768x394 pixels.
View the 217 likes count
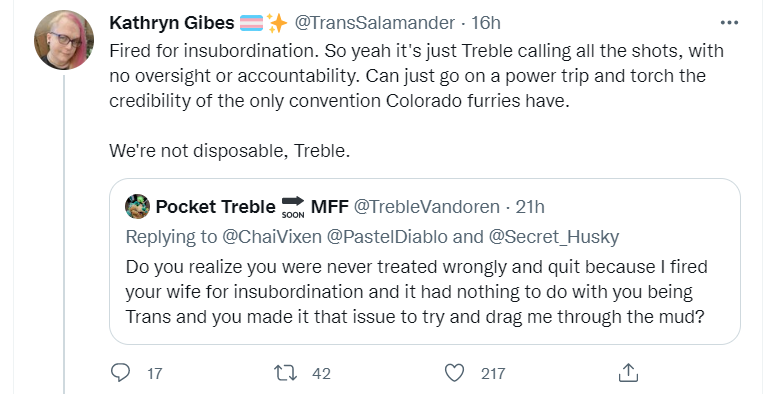pyautogui.click(x=493, y=374)
